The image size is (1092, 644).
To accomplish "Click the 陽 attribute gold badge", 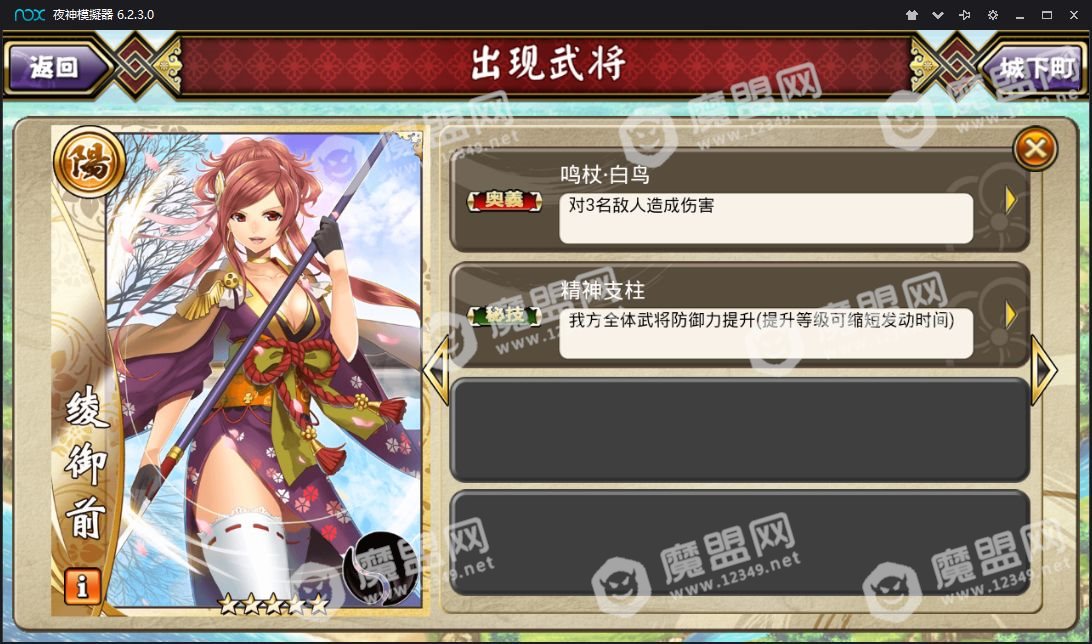I will [x=89, y=162].
